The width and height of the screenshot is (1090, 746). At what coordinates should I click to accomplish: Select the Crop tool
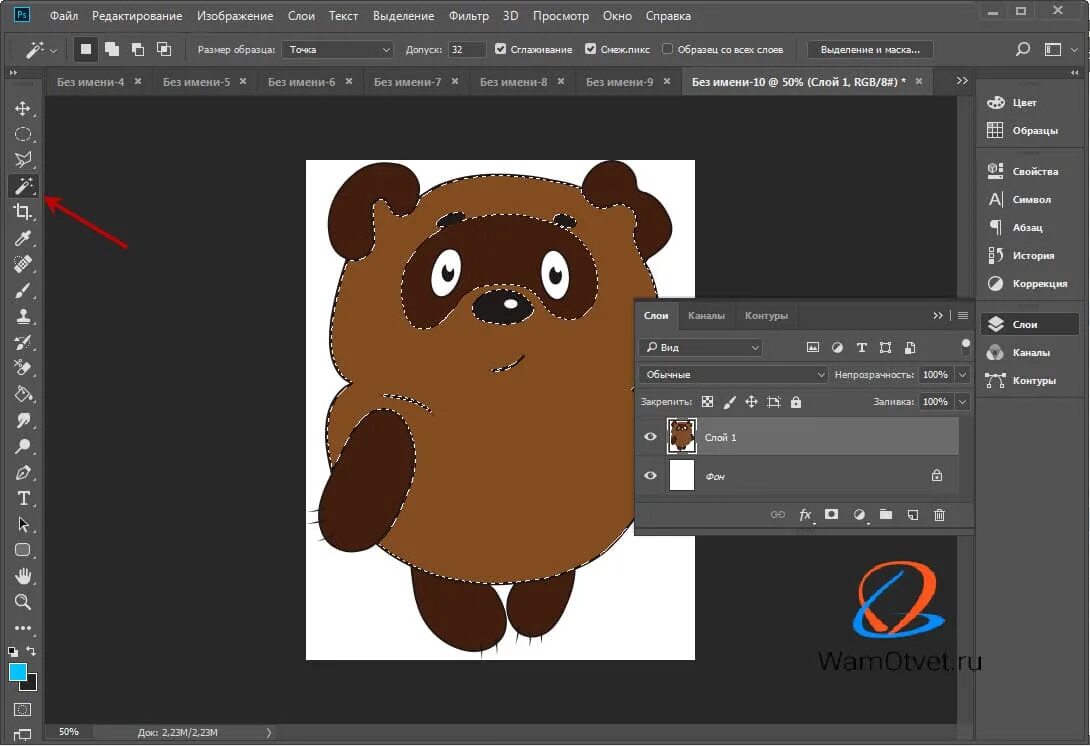23,212
